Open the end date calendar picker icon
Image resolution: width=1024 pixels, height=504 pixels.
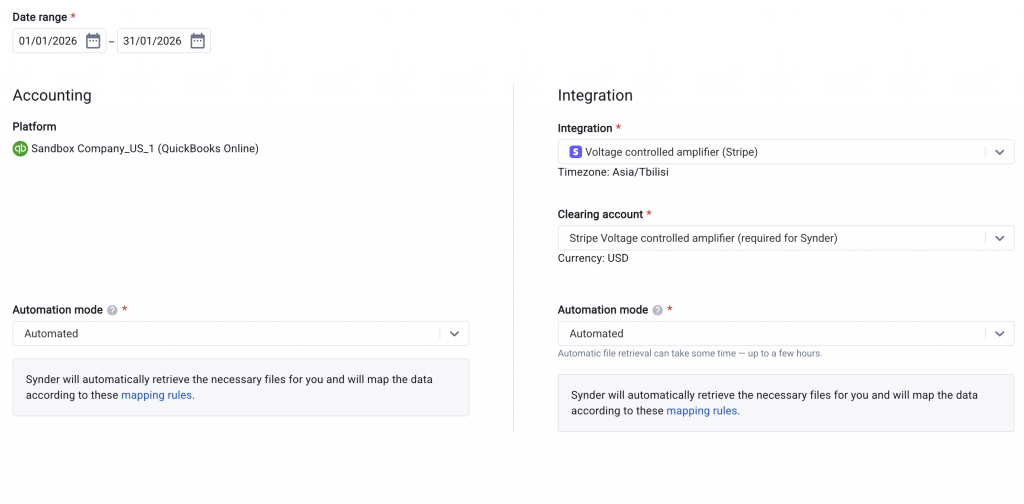point(197,41)
